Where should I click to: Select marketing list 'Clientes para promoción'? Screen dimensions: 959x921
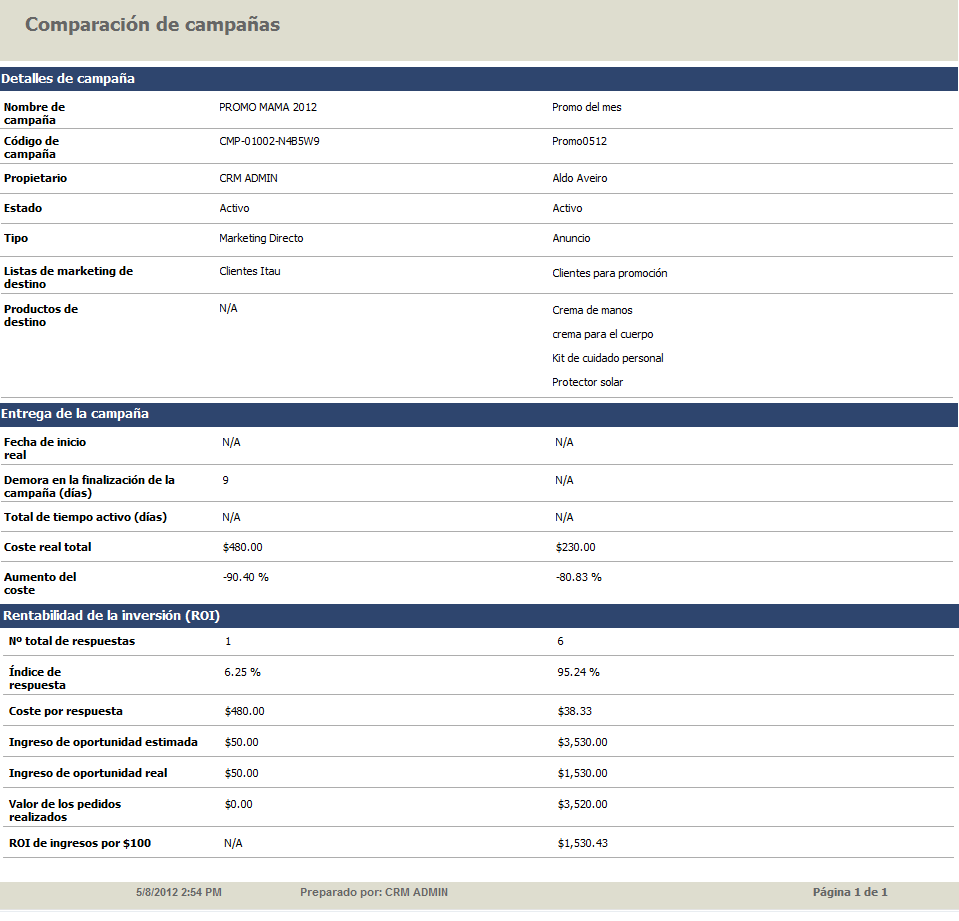pos(609,273)
